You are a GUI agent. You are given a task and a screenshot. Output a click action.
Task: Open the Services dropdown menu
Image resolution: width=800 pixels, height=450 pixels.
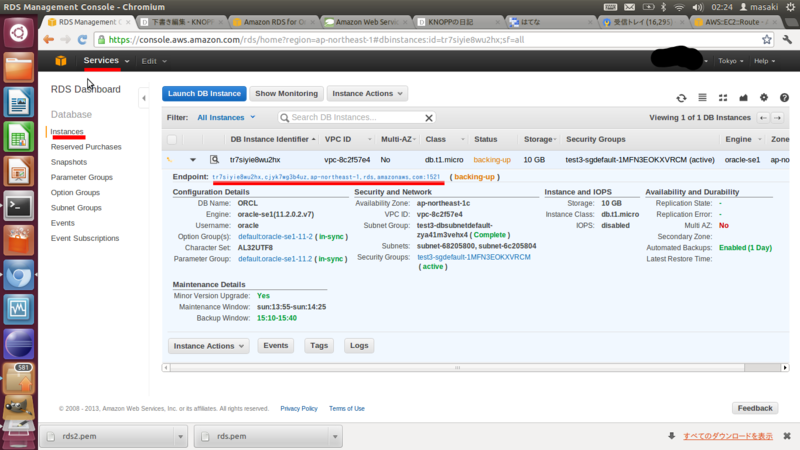pyautogui.click(x=106, y=61)
